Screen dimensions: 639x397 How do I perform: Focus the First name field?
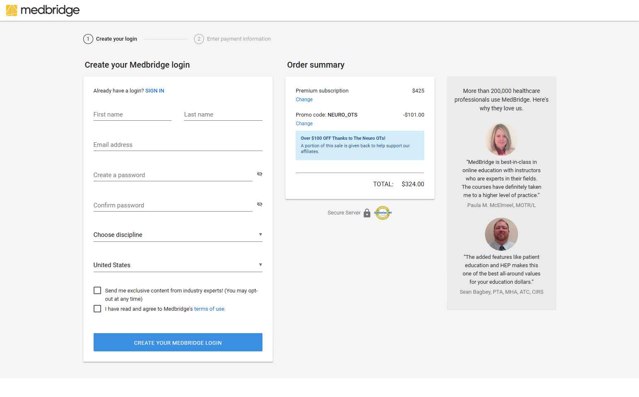pyautogui.click(x=132, y=115)
